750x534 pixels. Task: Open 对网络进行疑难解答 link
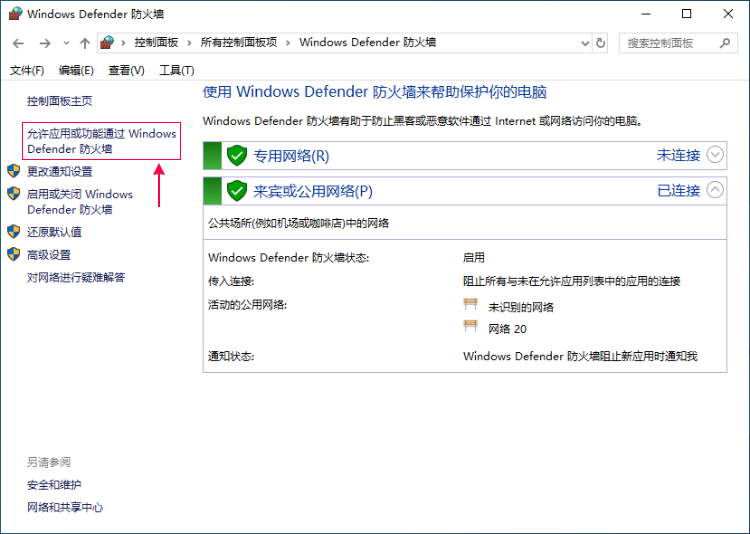point(76,277)
